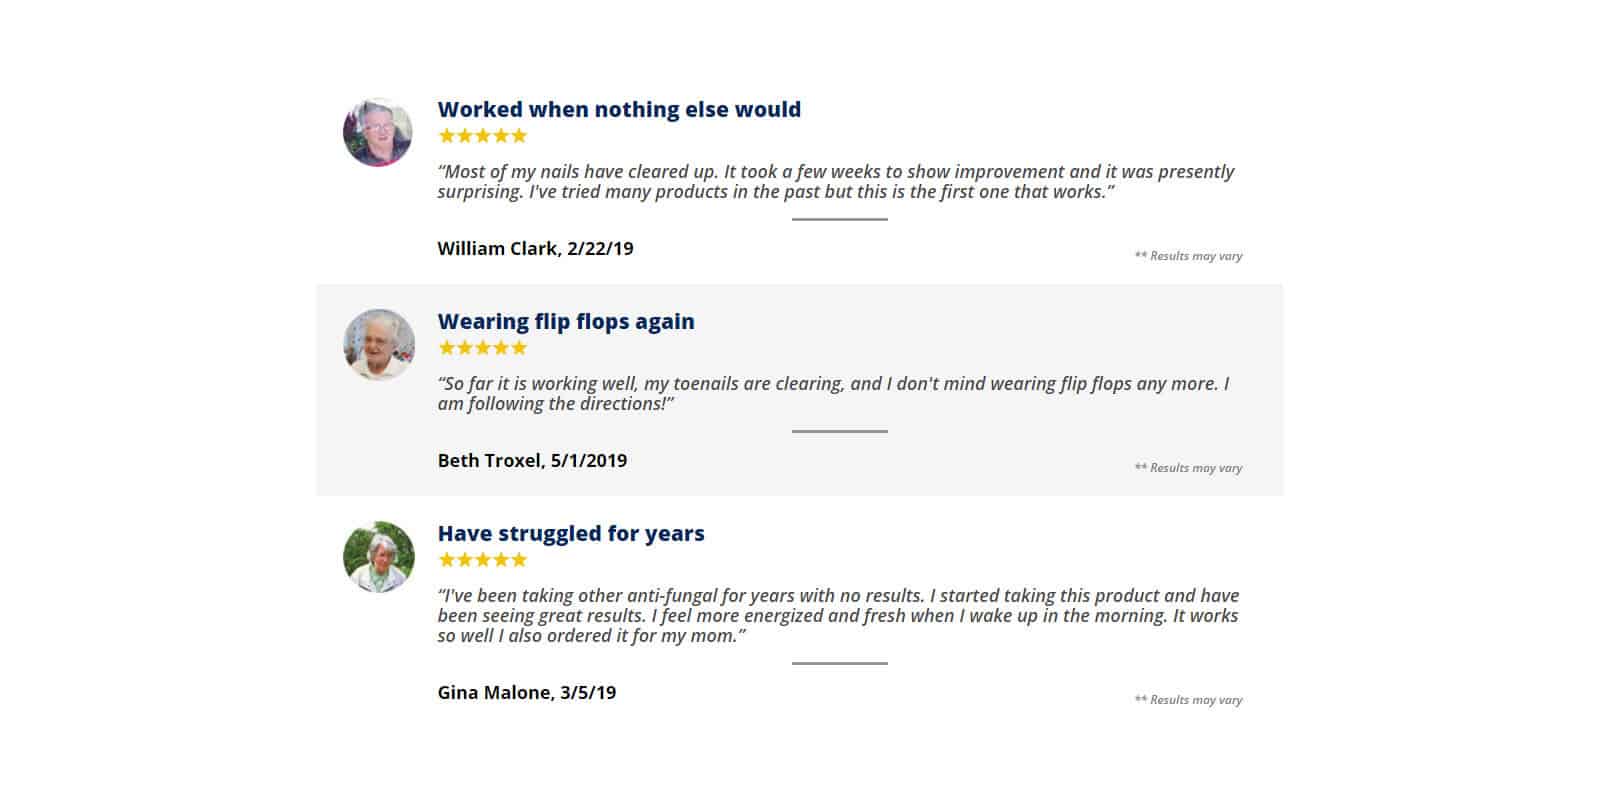The width and height of the screenshot is (1600, 800).
Task: Click the divider line under Gina Malone's quote
Action: click(x=840, y=663)
